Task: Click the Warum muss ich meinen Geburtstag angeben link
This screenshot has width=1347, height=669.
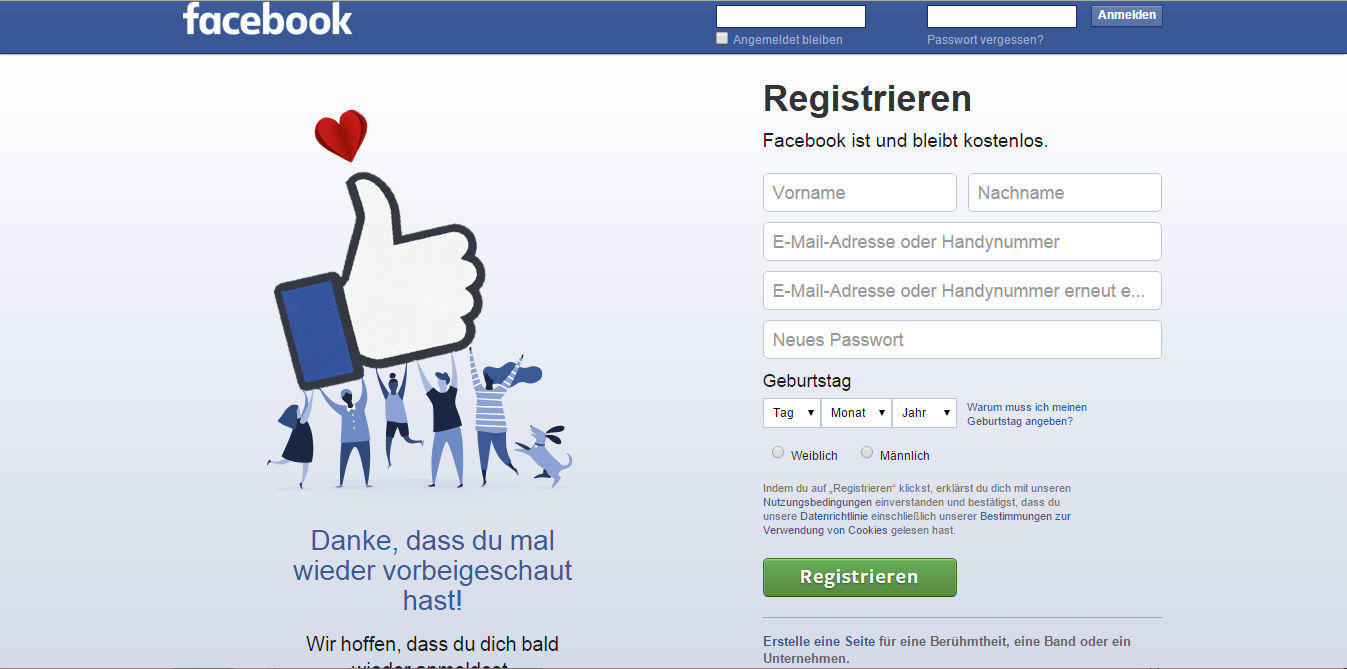Action: click(x=1027, y=414)
